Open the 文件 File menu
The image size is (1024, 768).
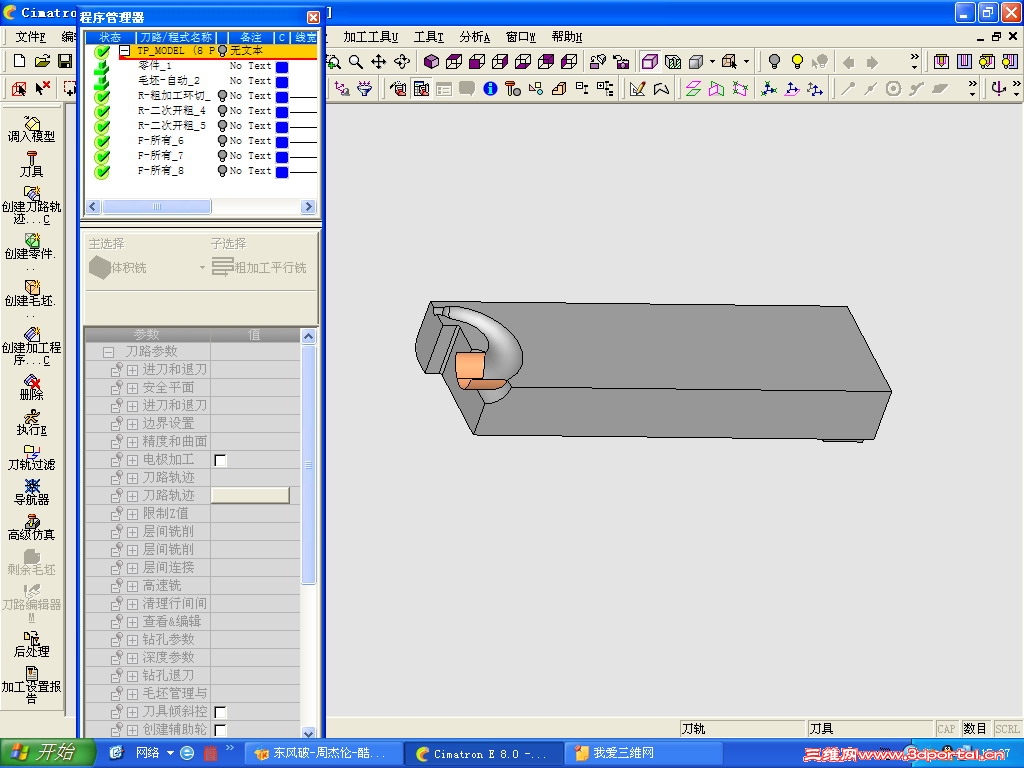30,37
